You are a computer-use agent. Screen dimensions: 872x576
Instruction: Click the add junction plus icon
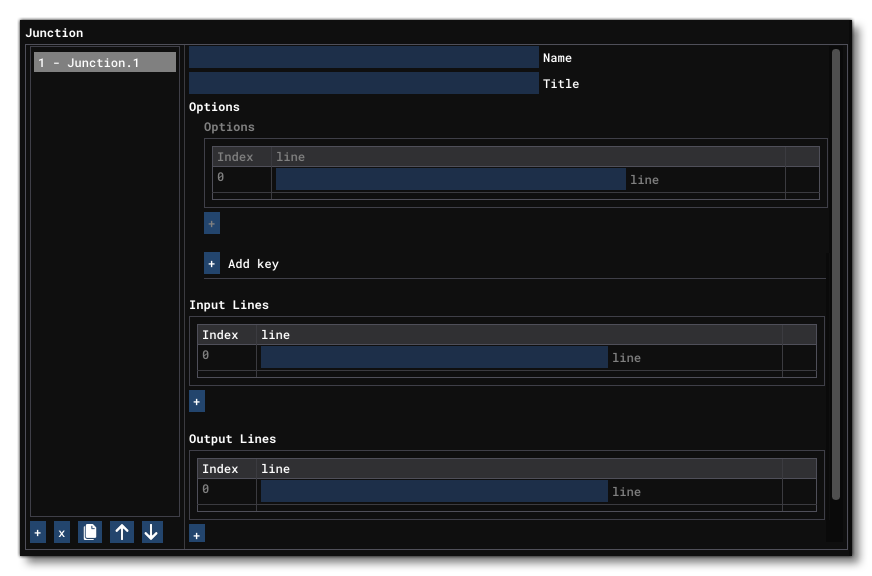click(38, 533)
